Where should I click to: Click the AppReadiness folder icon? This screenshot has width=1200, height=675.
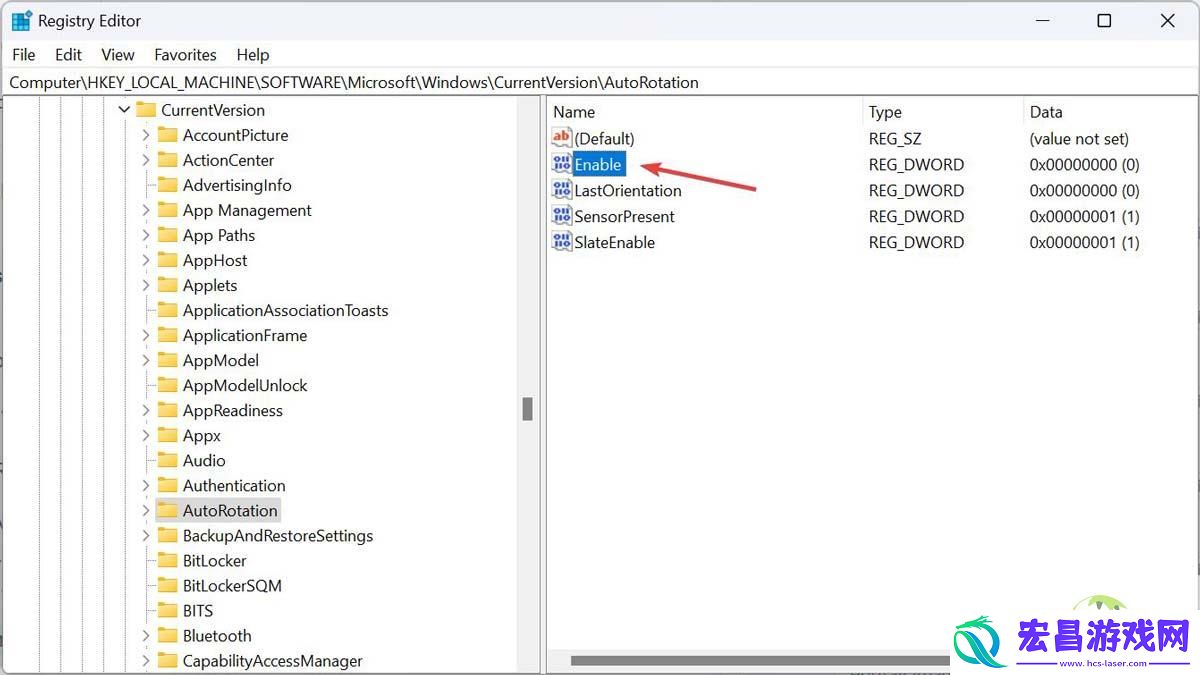167,410
